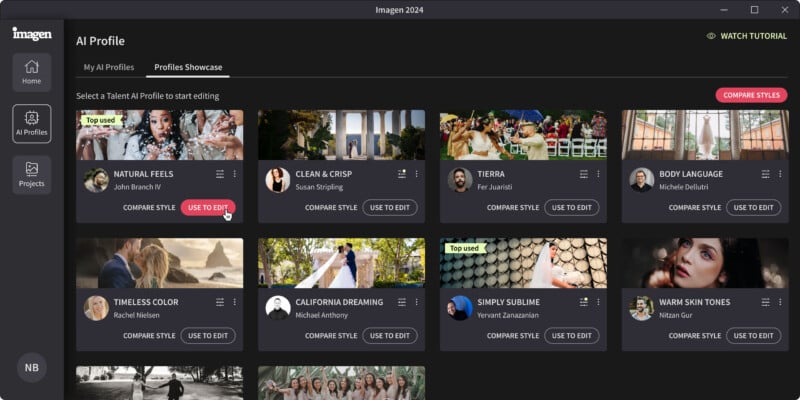
Task: Click the Compare Styles button
Action: [751, 95]
